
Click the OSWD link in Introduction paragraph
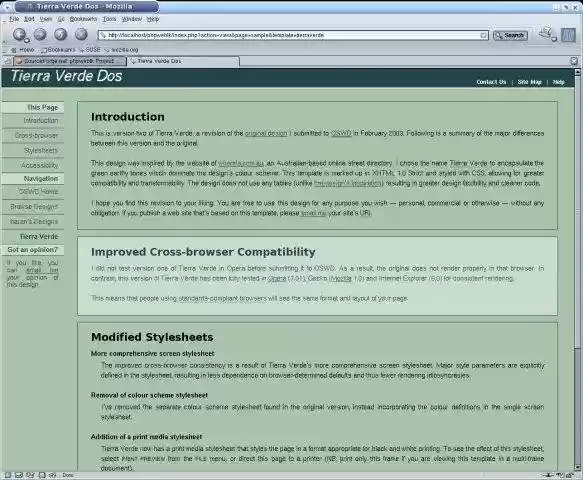(341, 133)
